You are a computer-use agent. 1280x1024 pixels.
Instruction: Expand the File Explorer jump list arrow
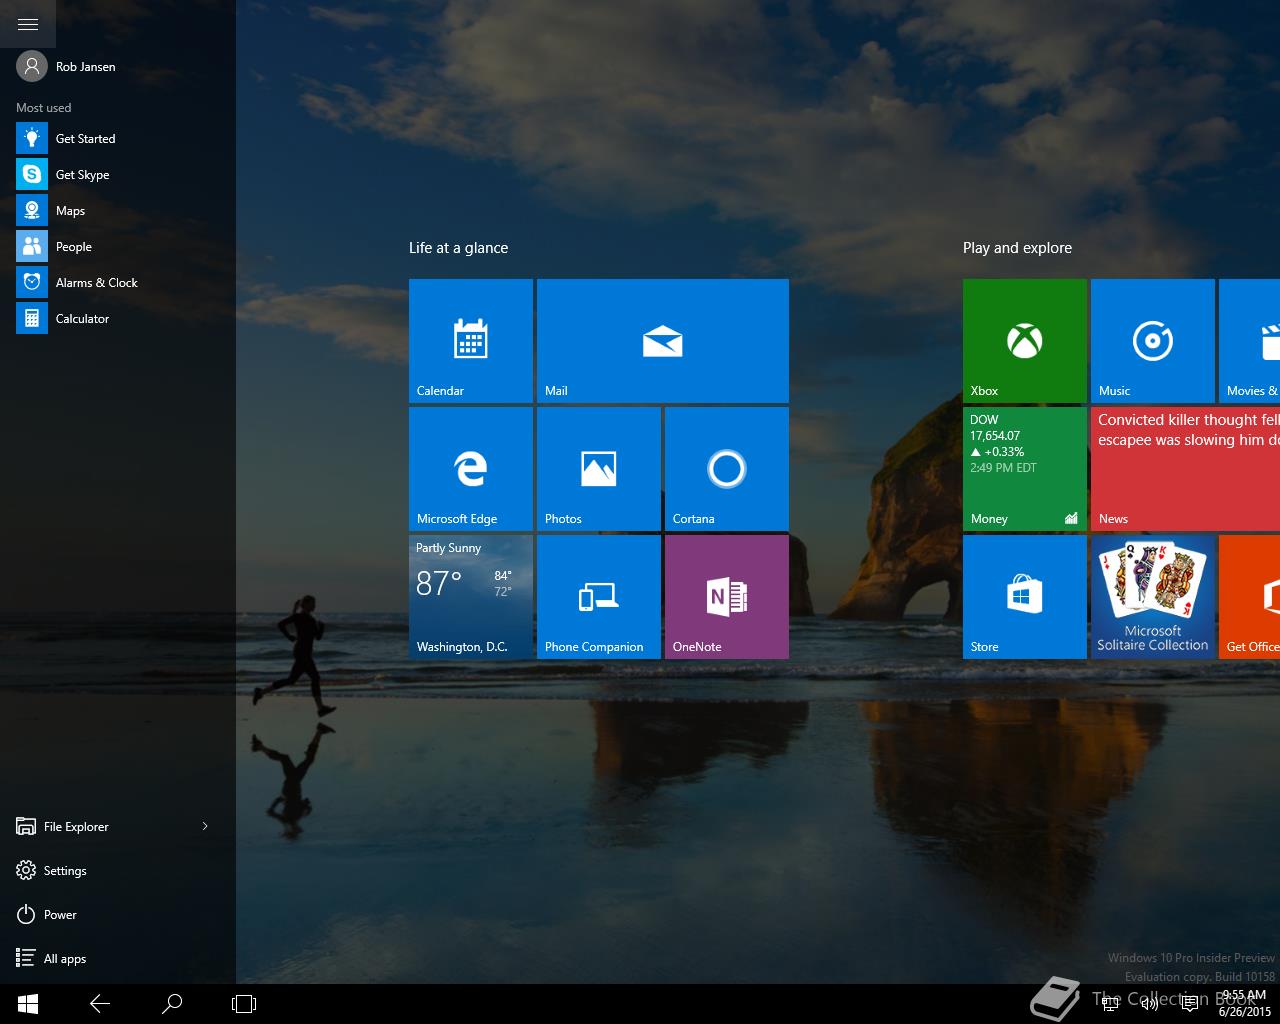tap(205, 826)
